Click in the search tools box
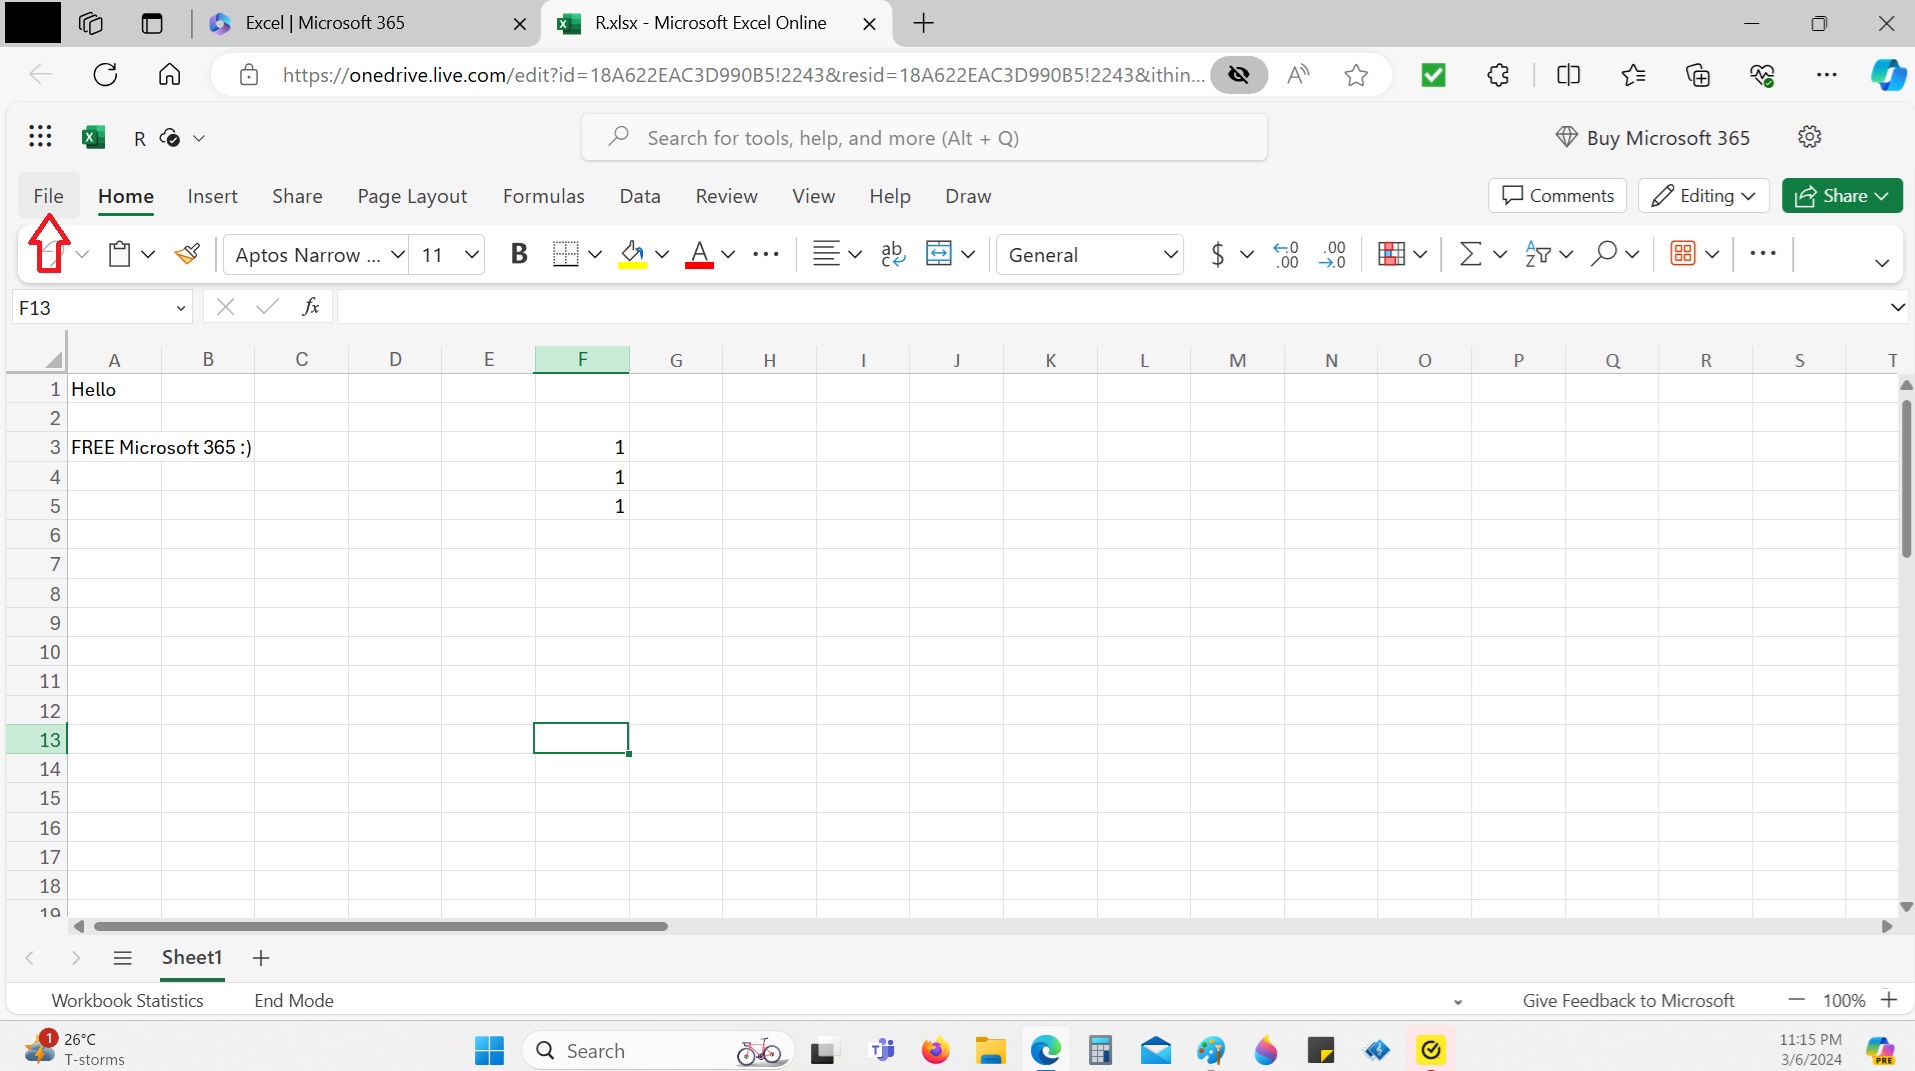This screenshot has width=1915, height=1071. pos(924,138)
